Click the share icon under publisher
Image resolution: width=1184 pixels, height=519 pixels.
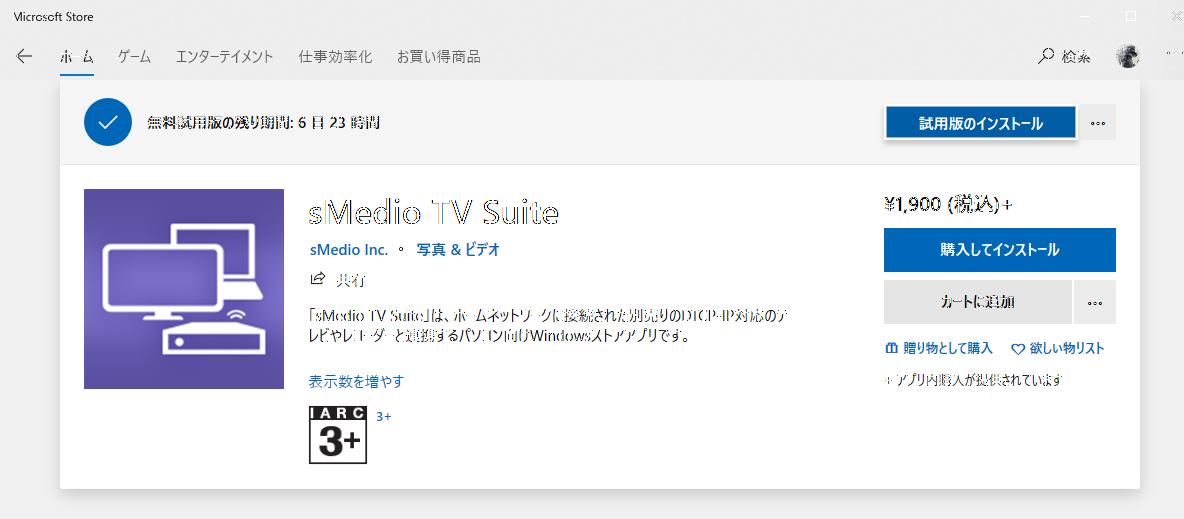coord(318,280)
